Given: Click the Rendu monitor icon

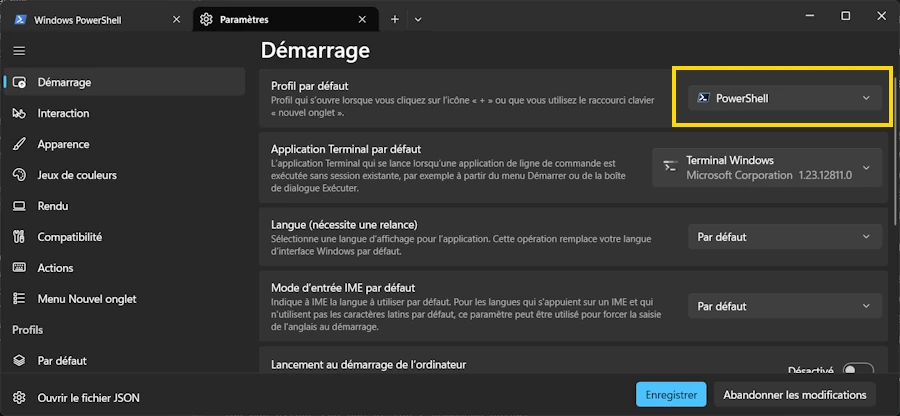Looking at the screenshot, I should point(19,206).
